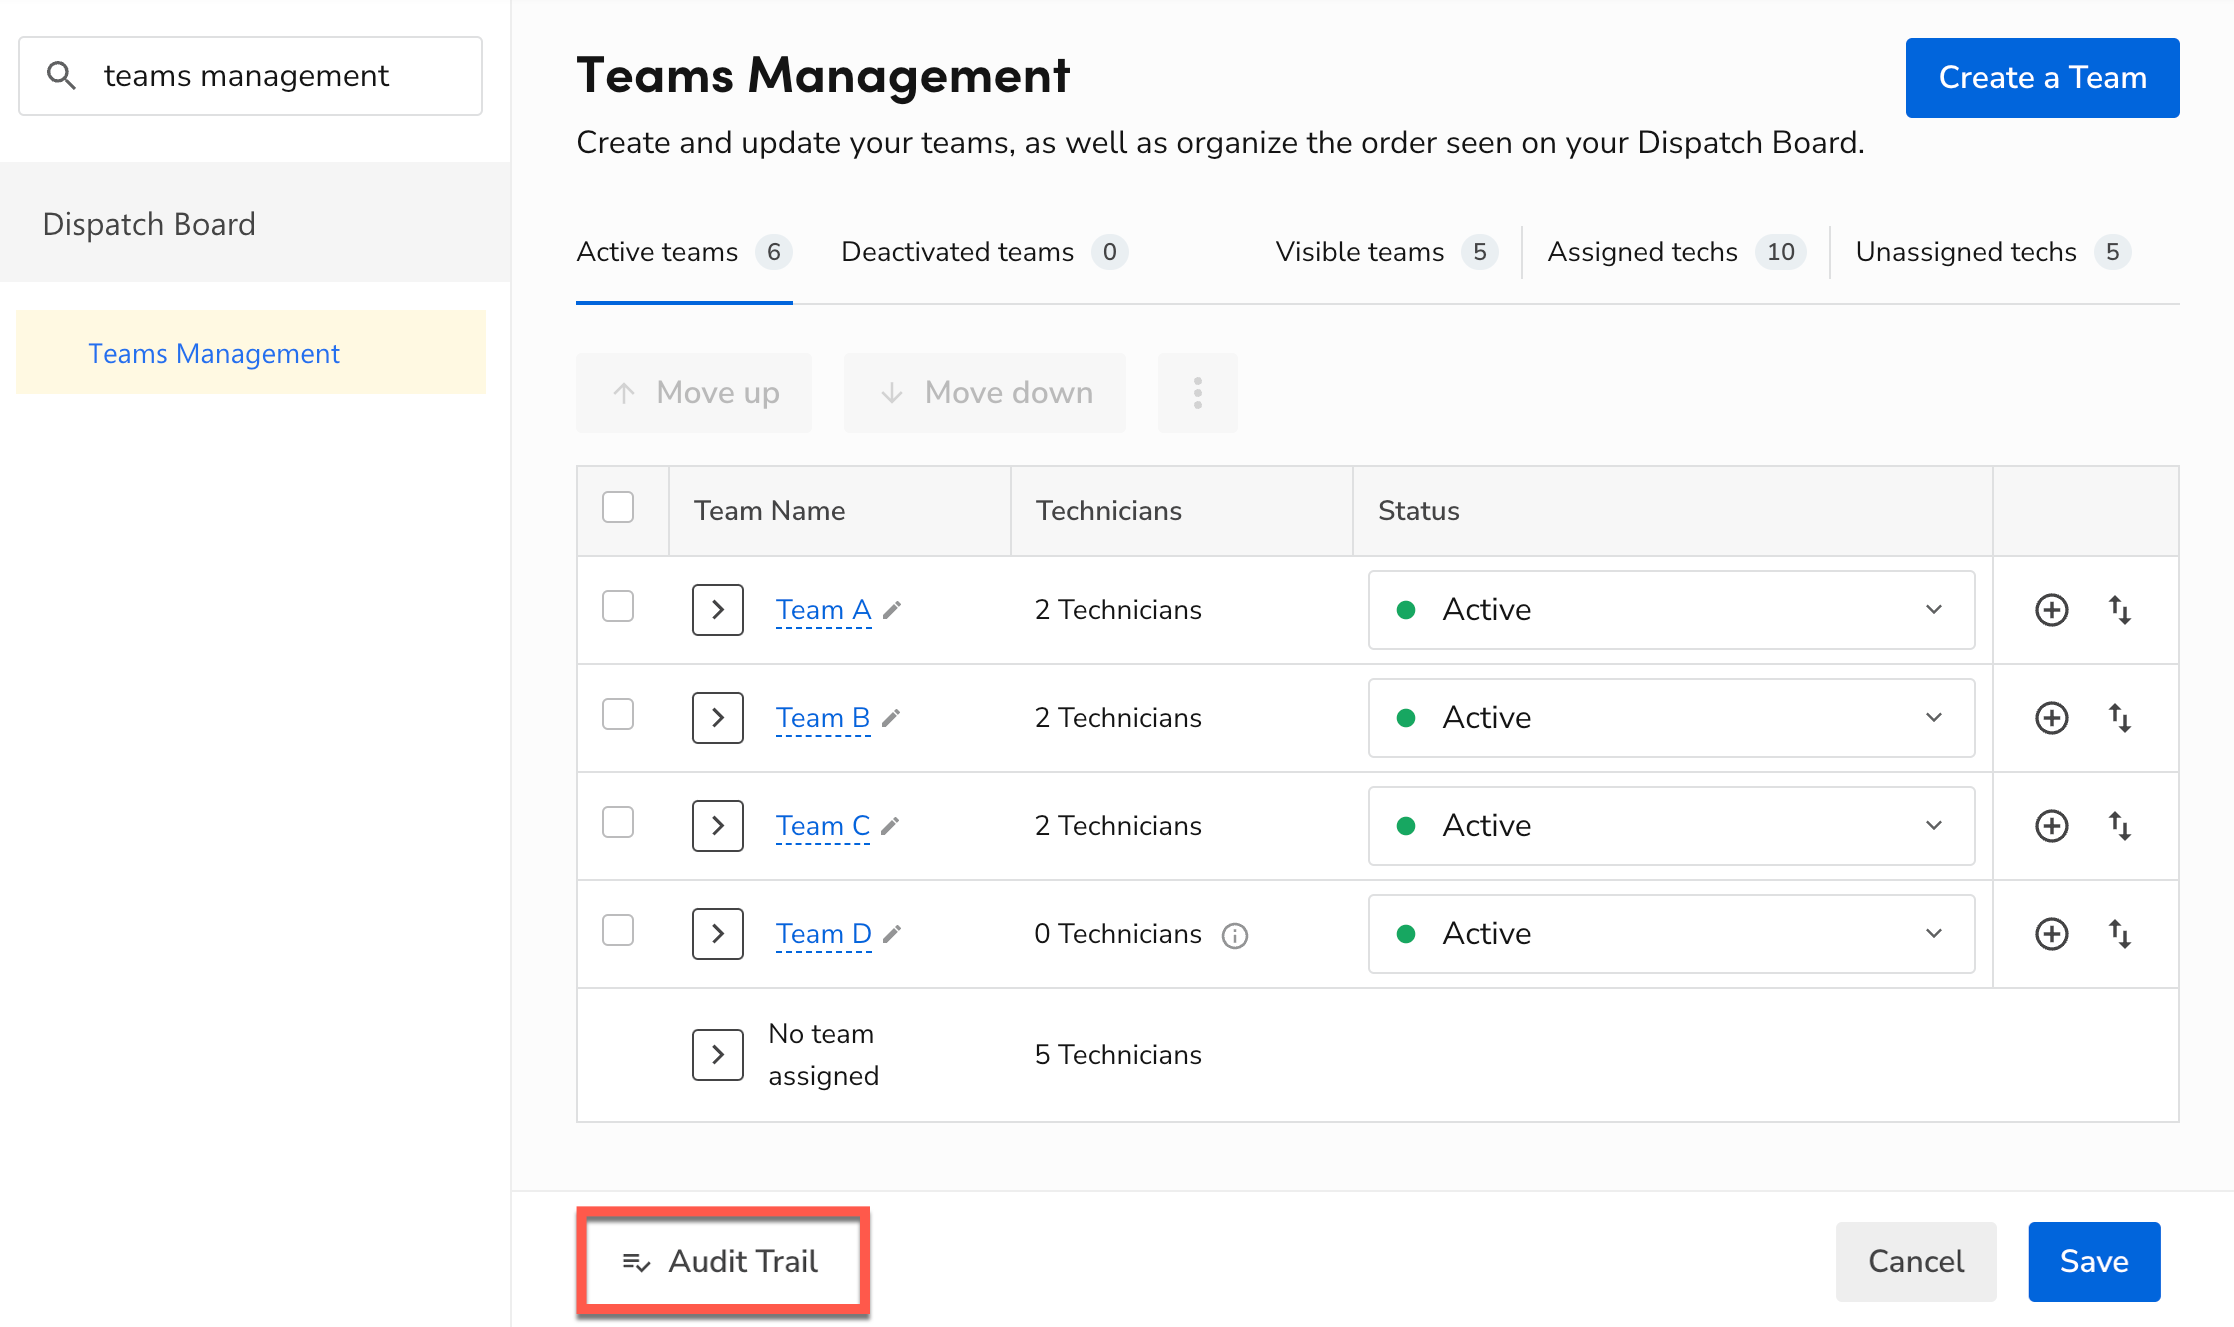The width and height of the screenshot is (2234, 1327).
Task: Click the pencil icon to rename Team A
Action: (x=893, y=609)
